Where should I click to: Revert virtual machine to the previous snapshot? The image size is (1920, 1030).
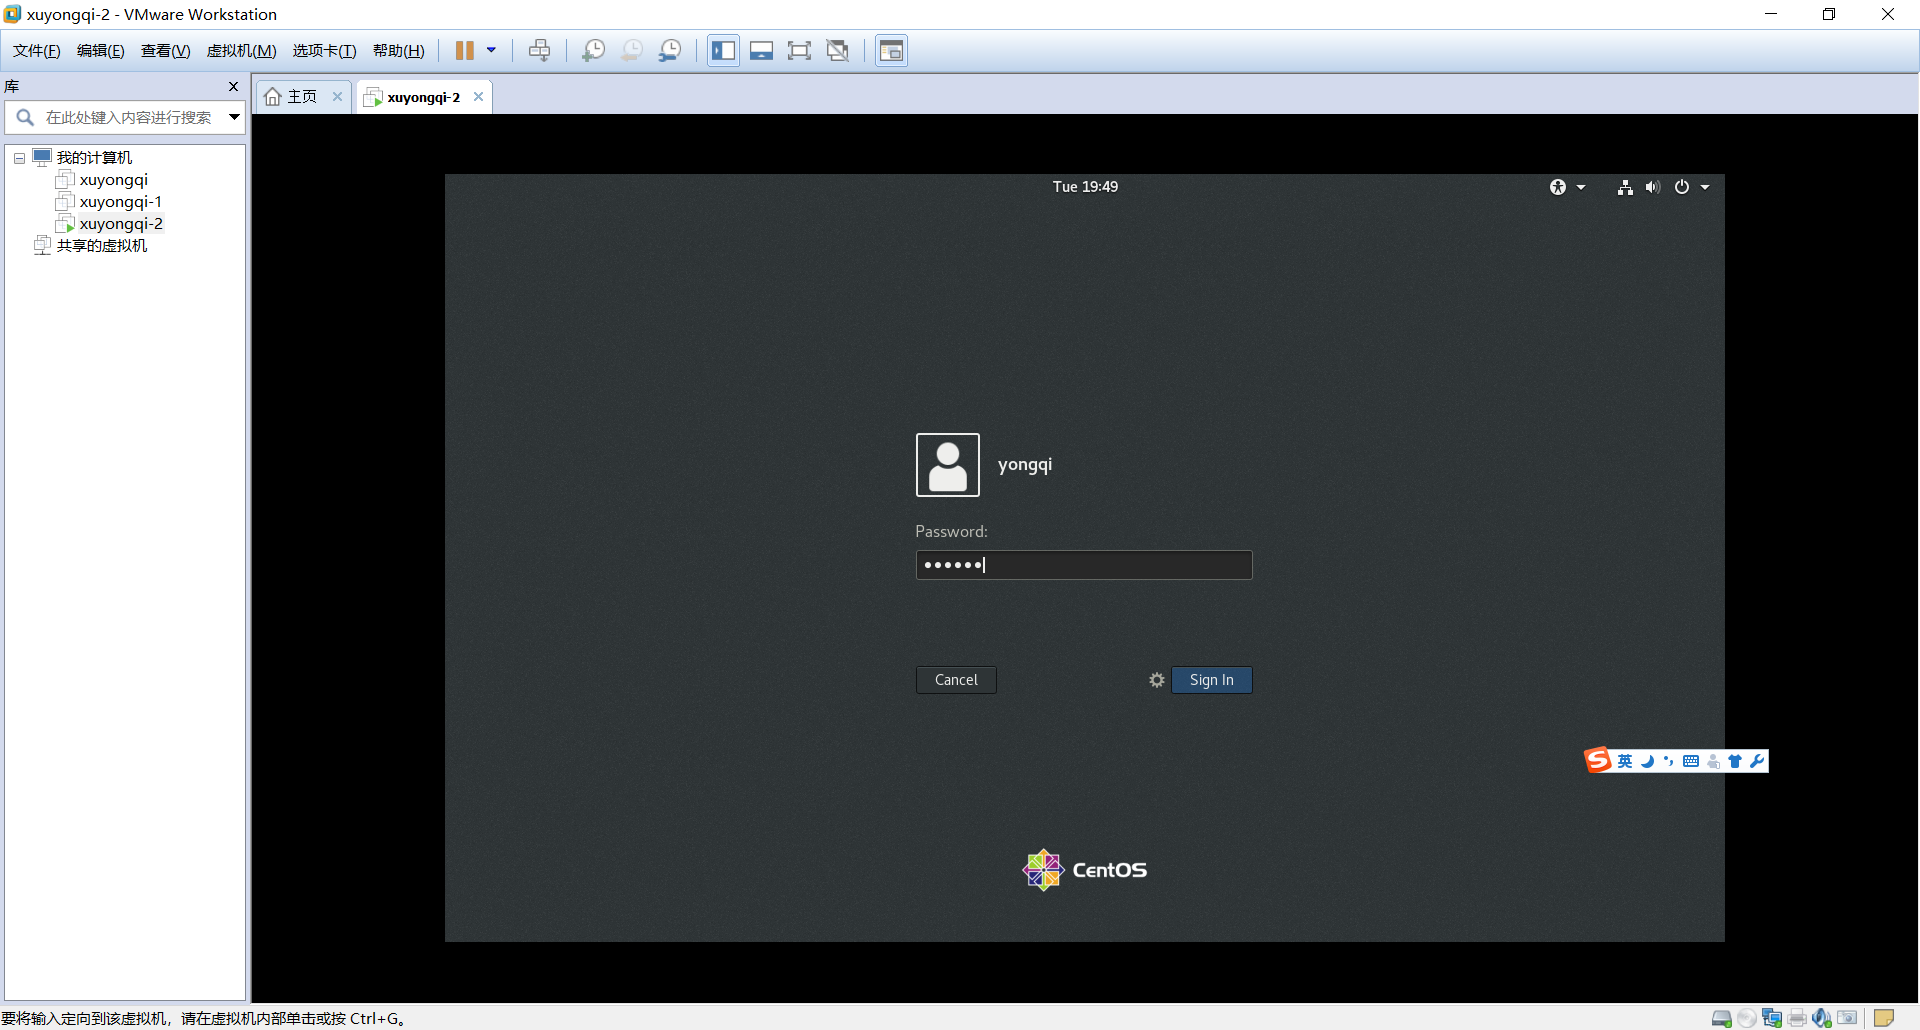pos(632,51)
